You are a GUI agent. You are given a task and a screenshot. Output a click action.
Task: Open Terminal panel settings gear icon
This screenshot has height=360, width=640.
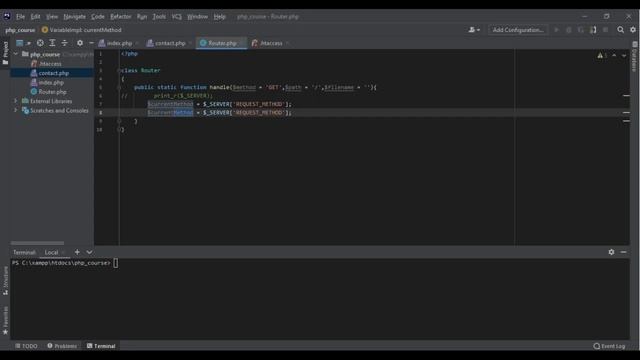[x=611, y=252]
